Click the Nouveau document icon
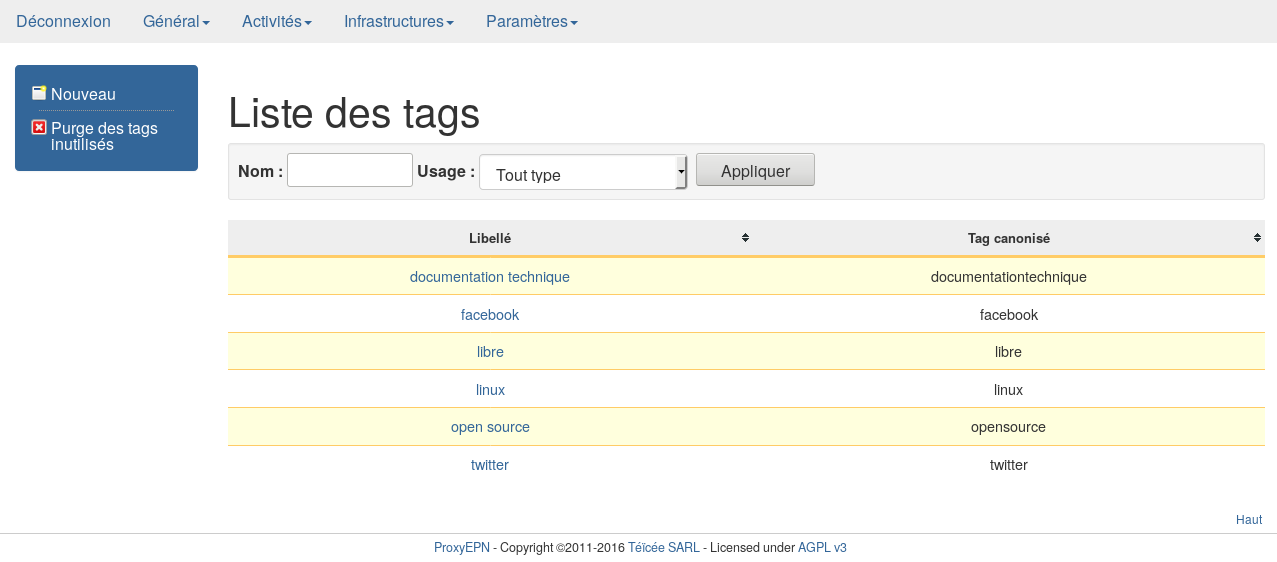Image resolution: width=1277 pixels, height=562 pixels. tap(39, 93)
